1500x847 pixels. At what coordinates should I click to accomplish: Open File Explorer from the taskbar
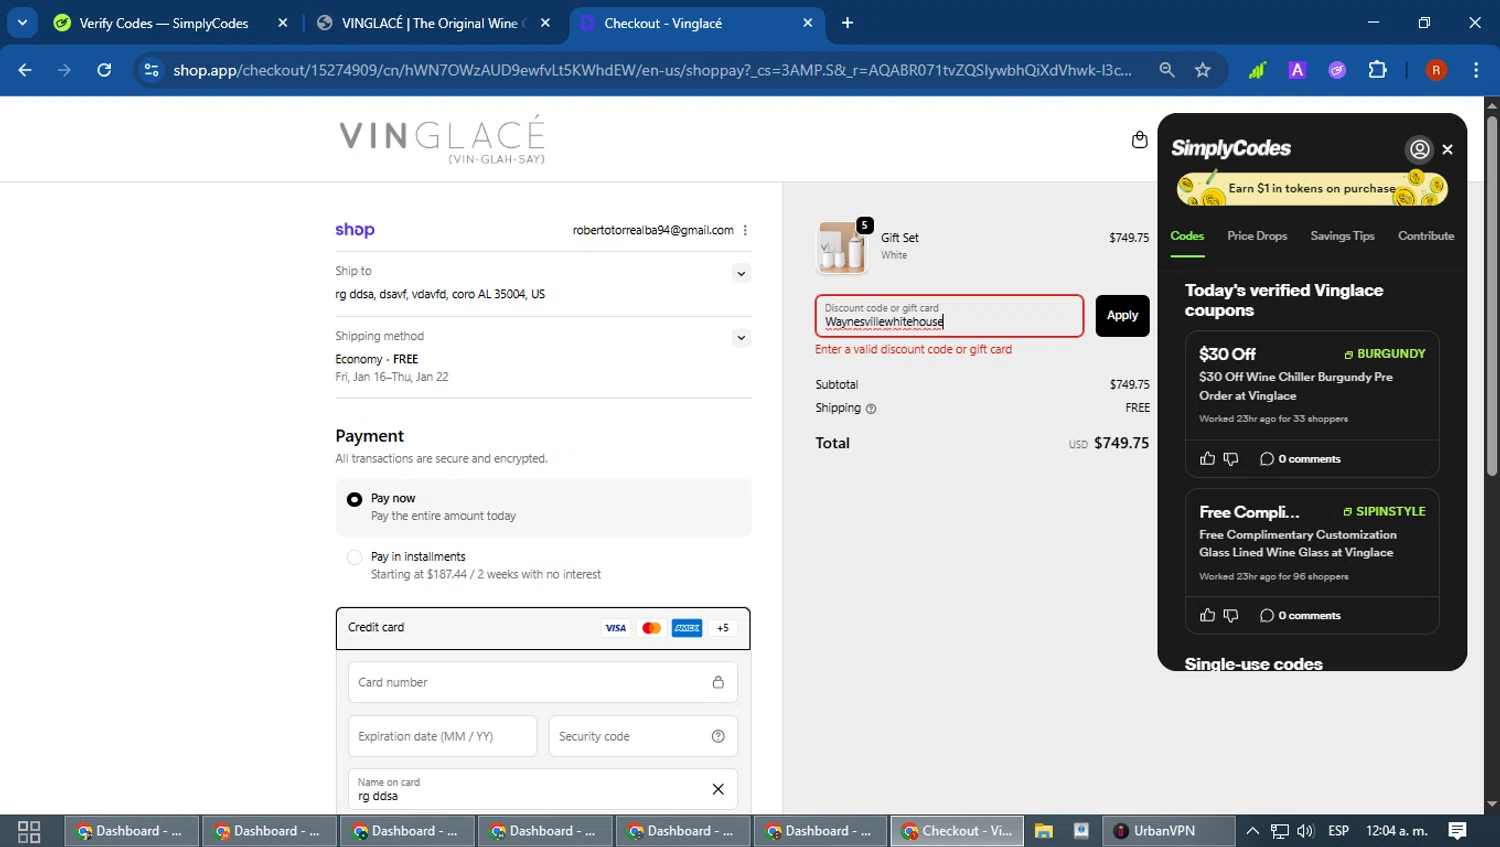[x=1043, y=831]
